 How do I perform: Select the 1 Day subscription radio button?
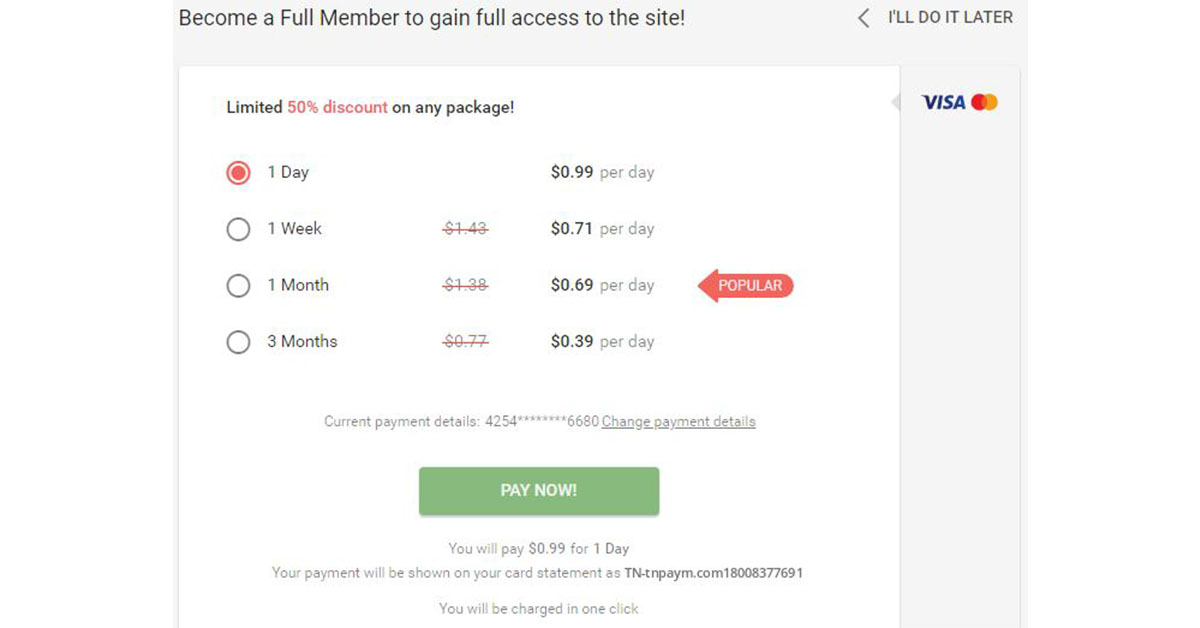(x=238, y=172)
